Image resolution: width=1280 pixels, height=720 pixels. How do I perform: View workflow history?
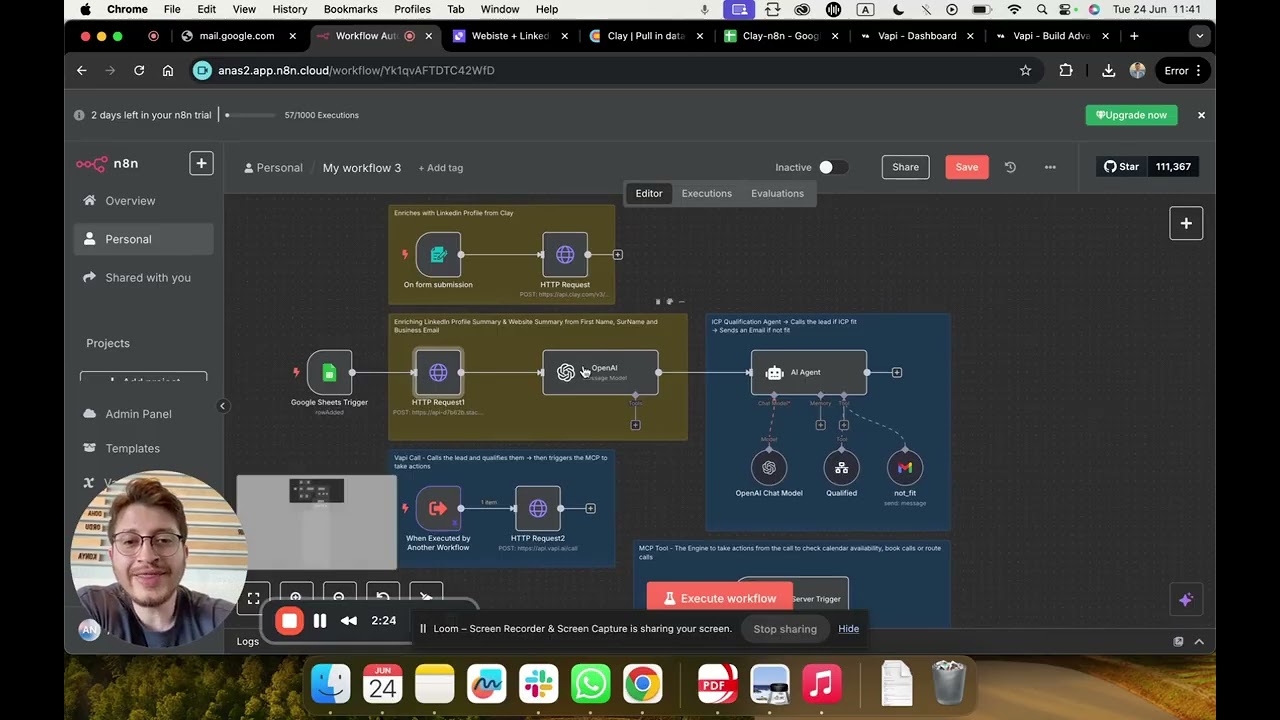coord(1010,167)
